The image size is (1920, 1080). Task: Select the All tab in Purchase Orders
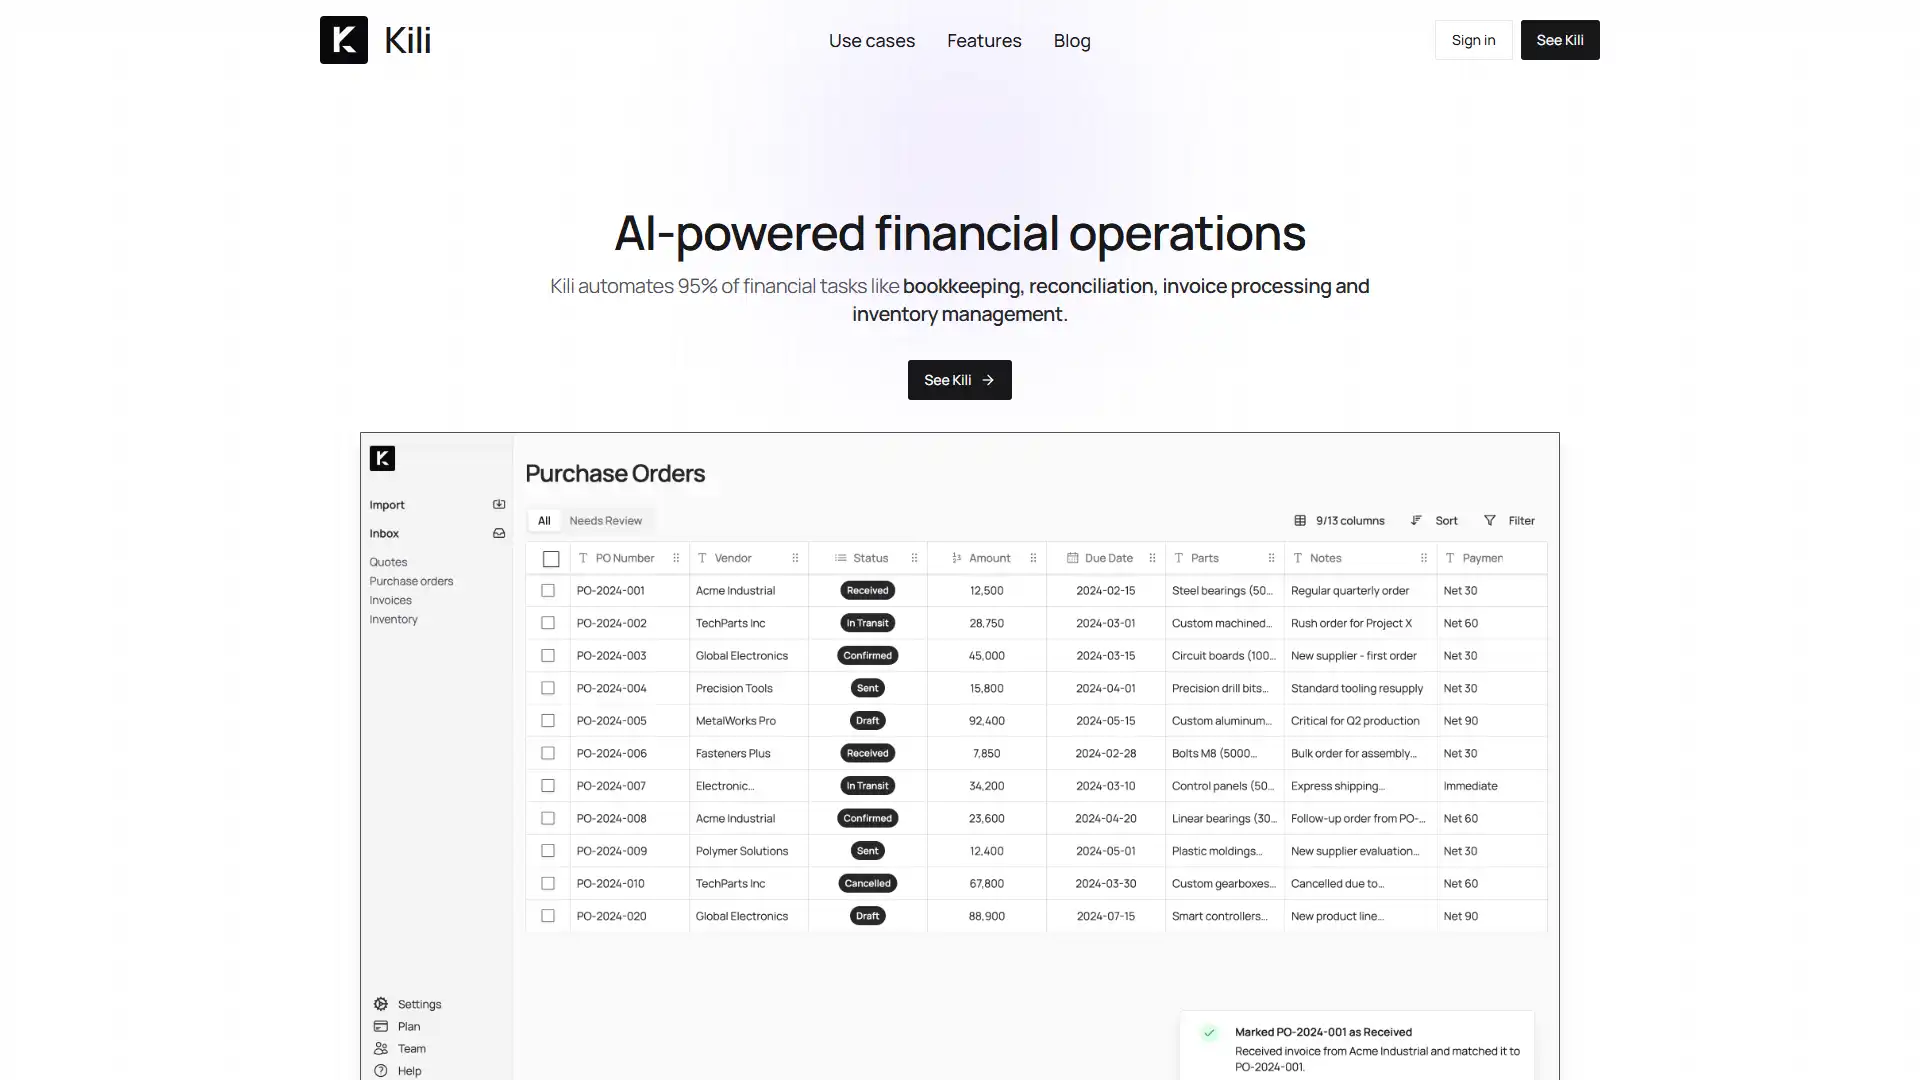tap(543, 520)
